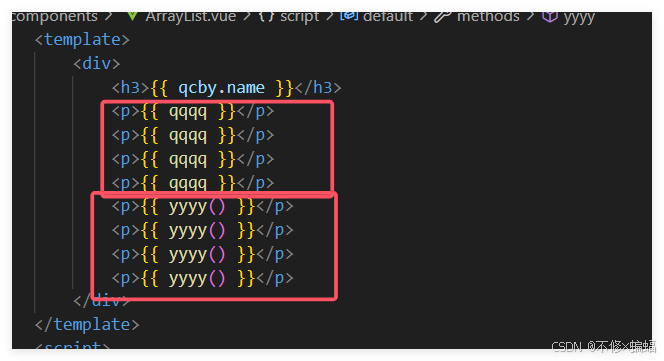Screen dimensions: 664x361
Task: Click the cube method icon before yyyy
Action: (x=550, y=17)
